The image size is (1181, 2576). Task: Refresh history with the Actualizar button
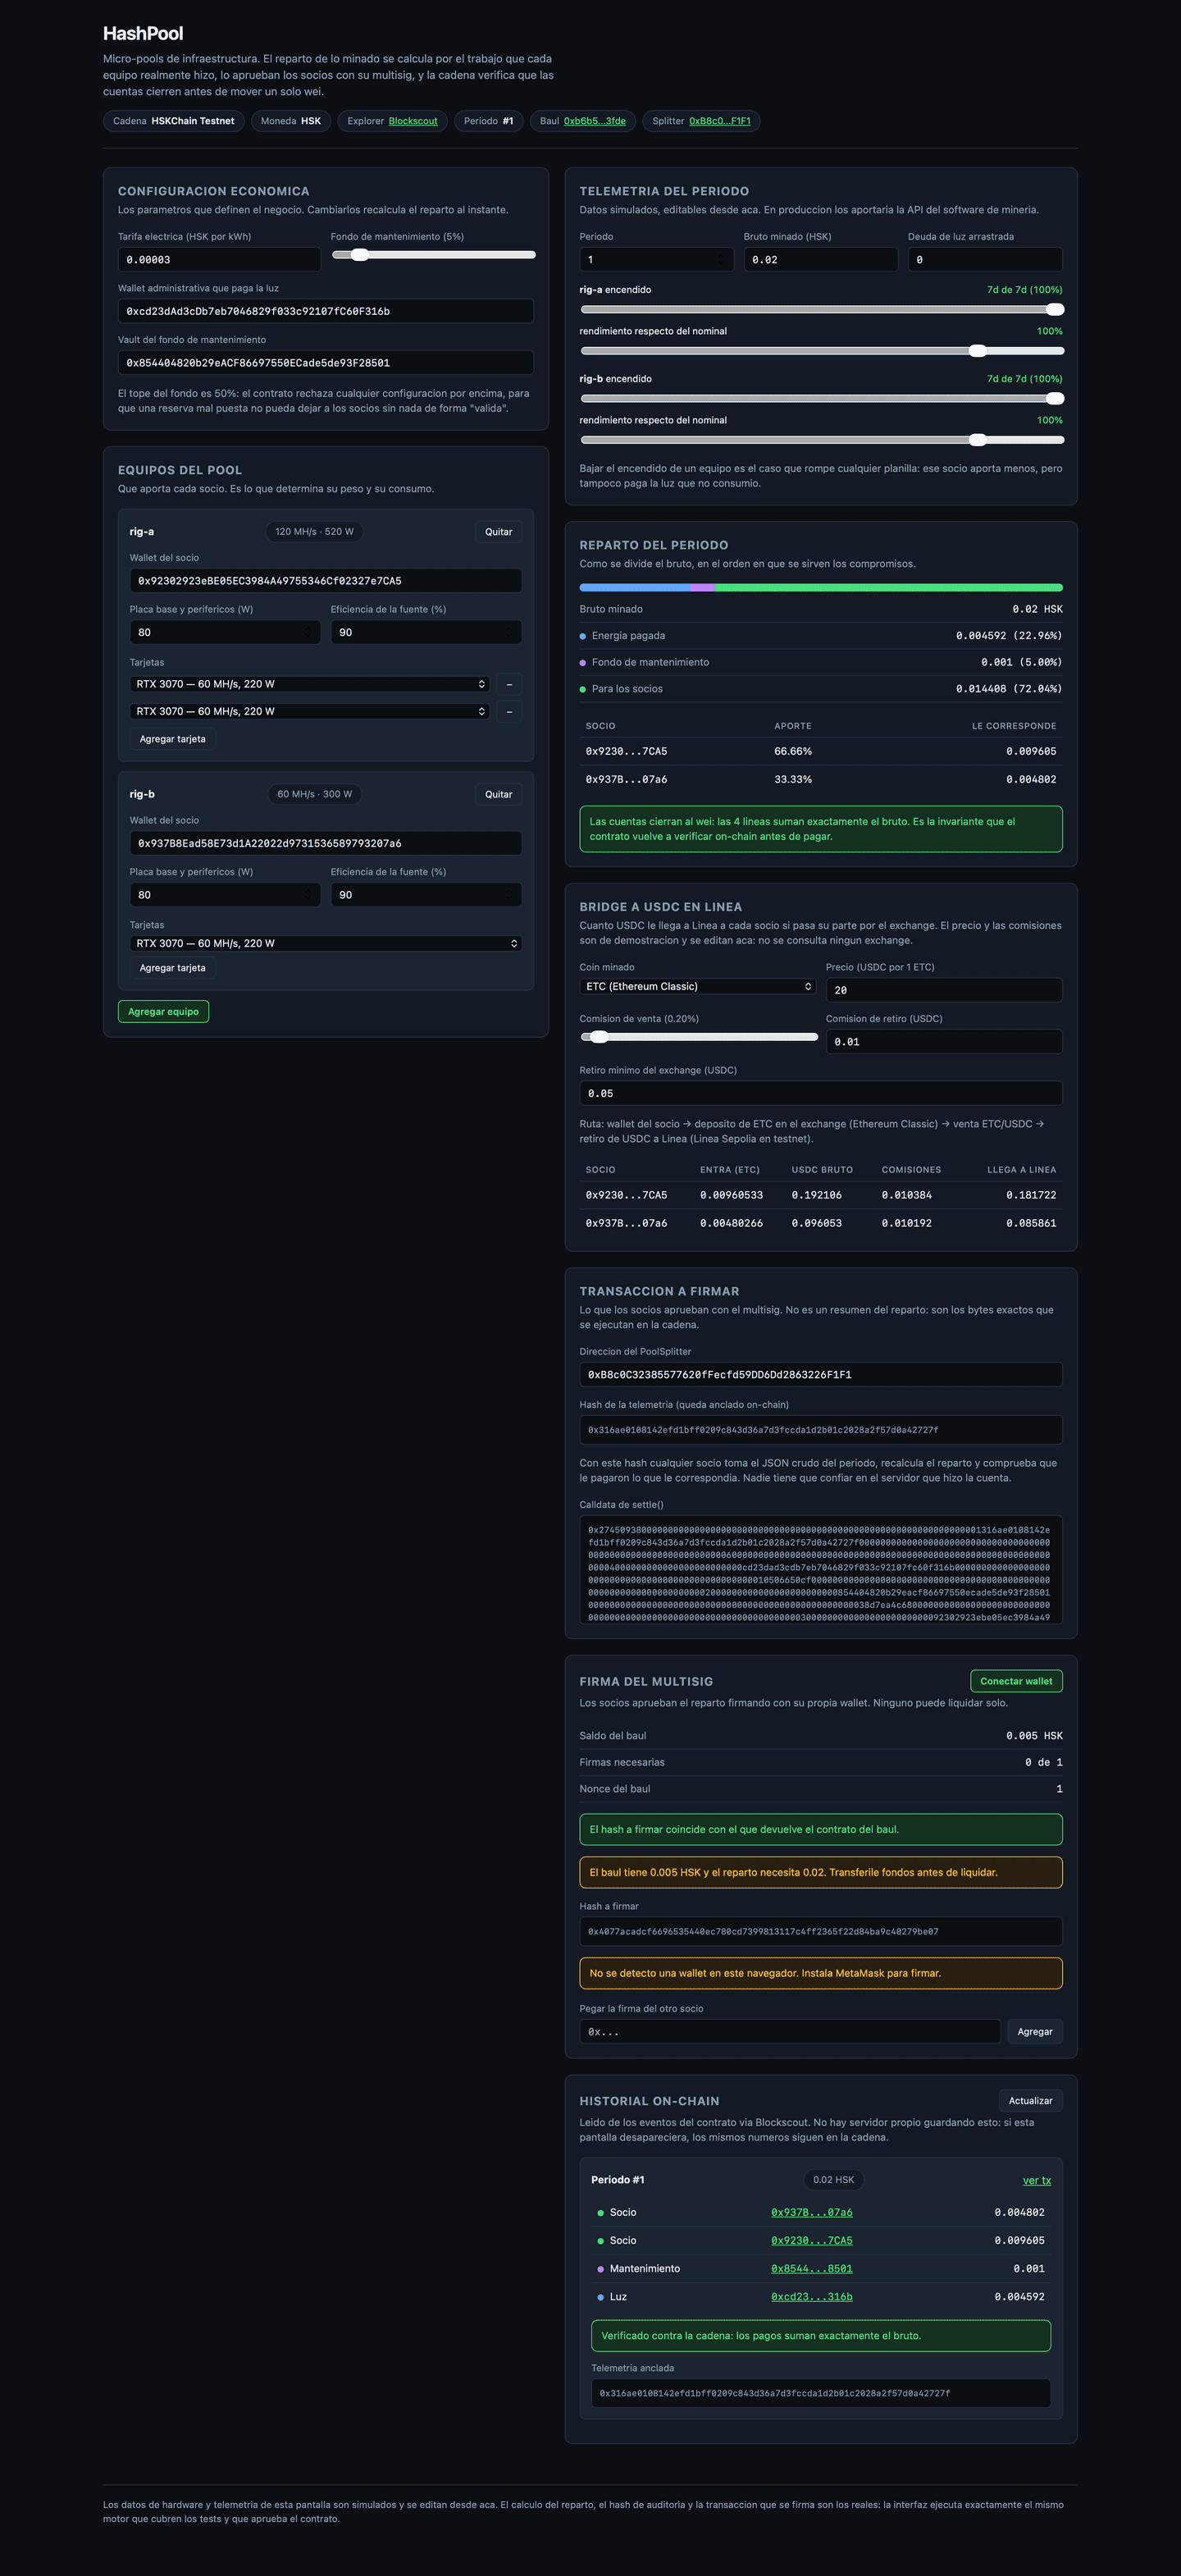pyautogui.click(x=1030, y=2101)
